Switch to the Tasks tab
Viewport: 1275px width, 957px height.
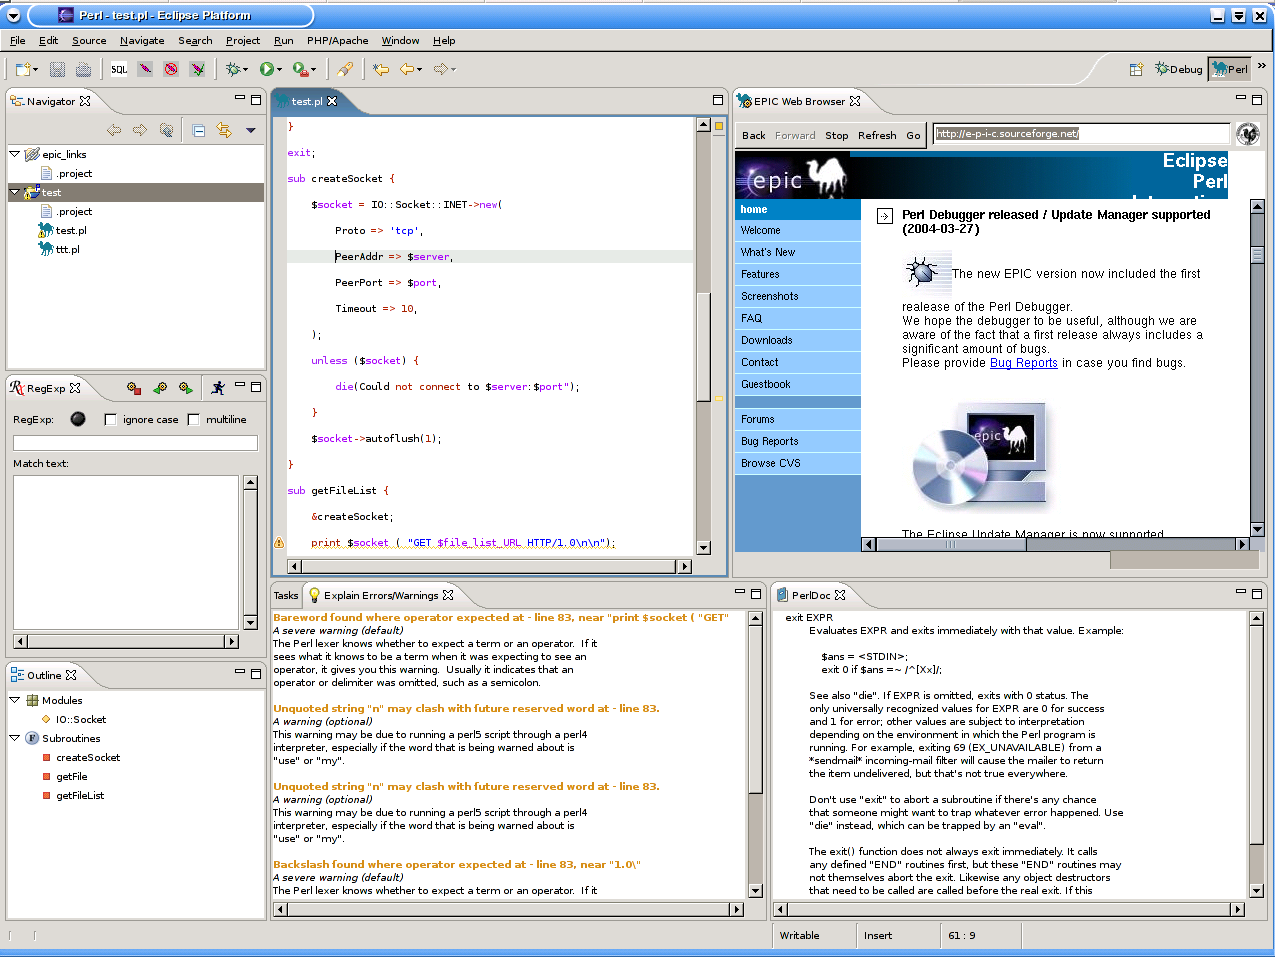click(286, 595)
